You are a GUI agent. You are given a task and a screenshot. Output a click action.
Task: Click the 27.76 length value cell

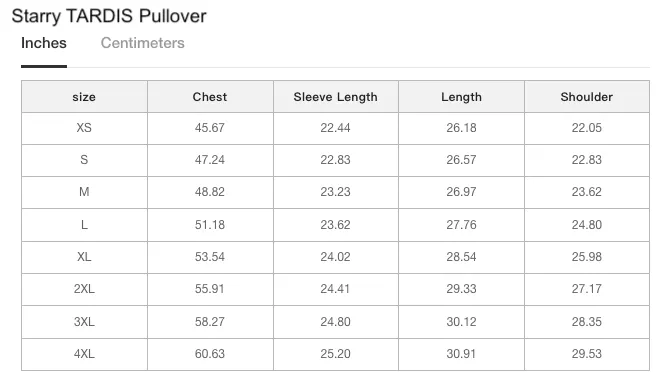click(x=461, y=225)
